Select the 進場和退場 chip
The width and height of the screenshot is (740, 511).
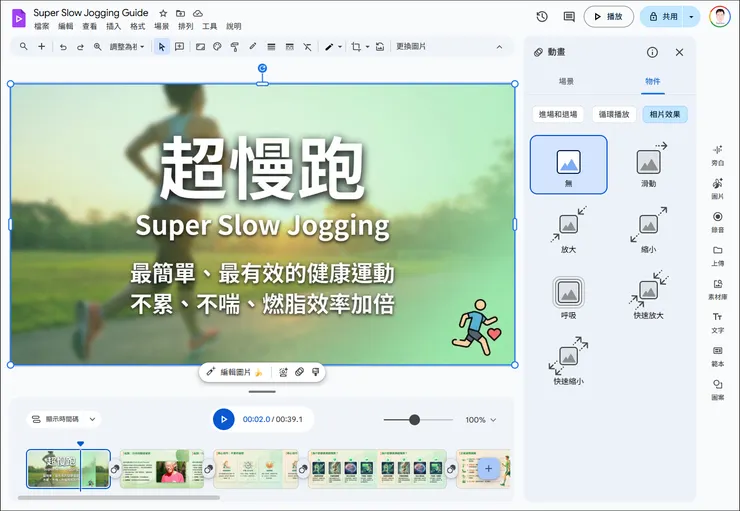pos(558,114)
